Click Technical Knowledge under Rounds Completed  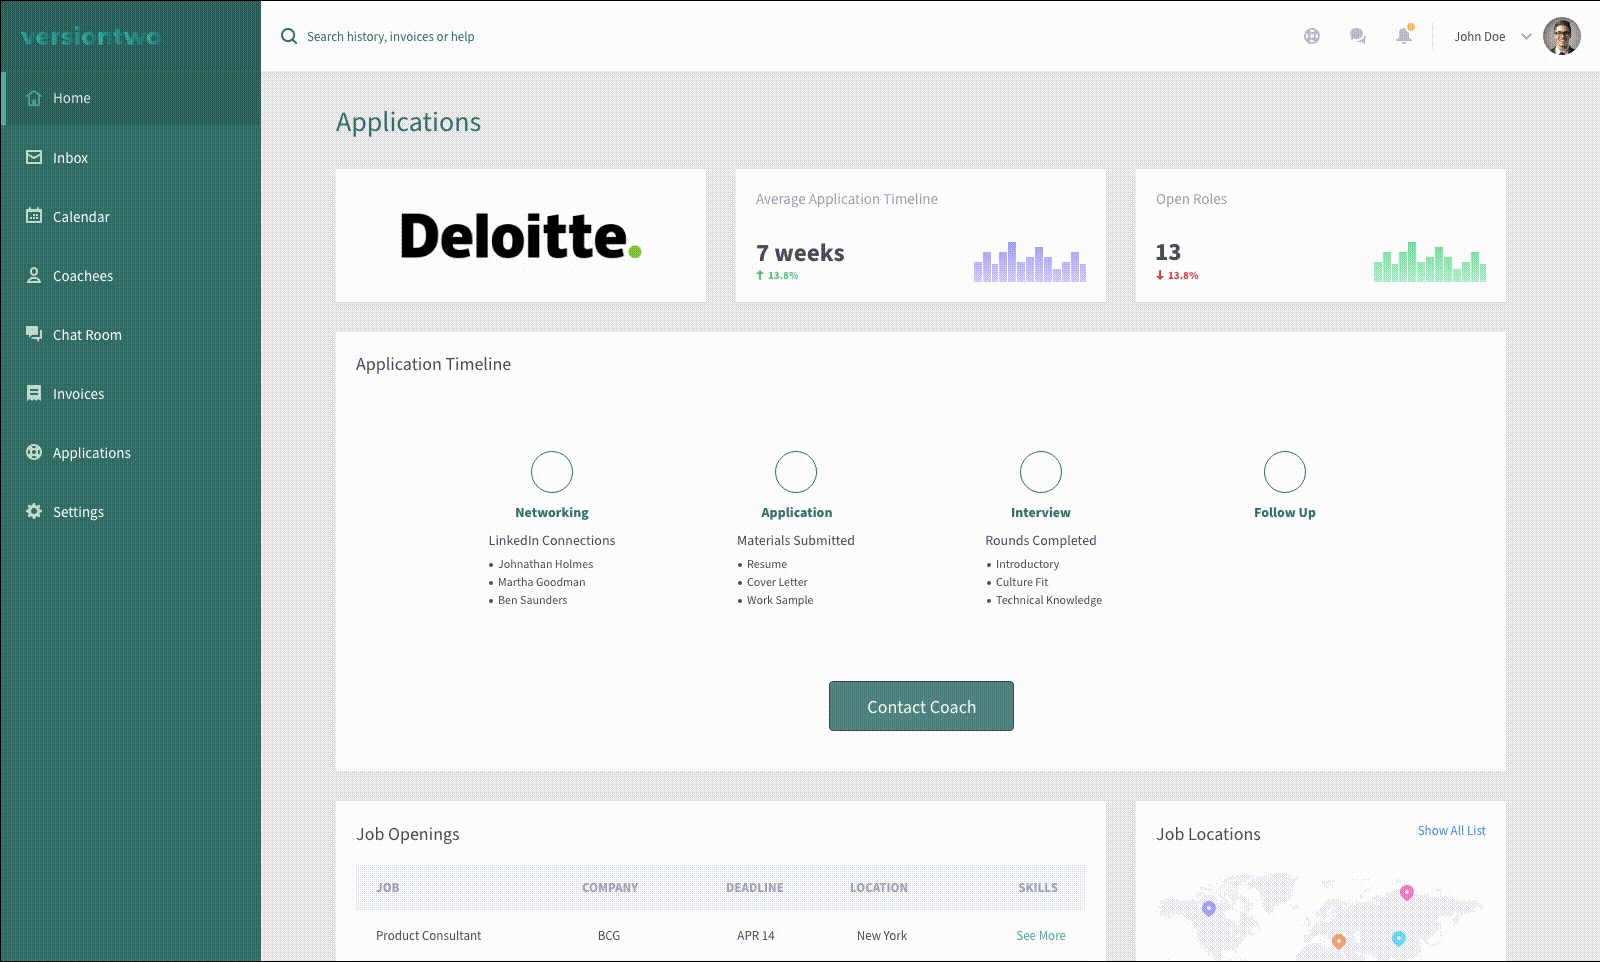1049,600
